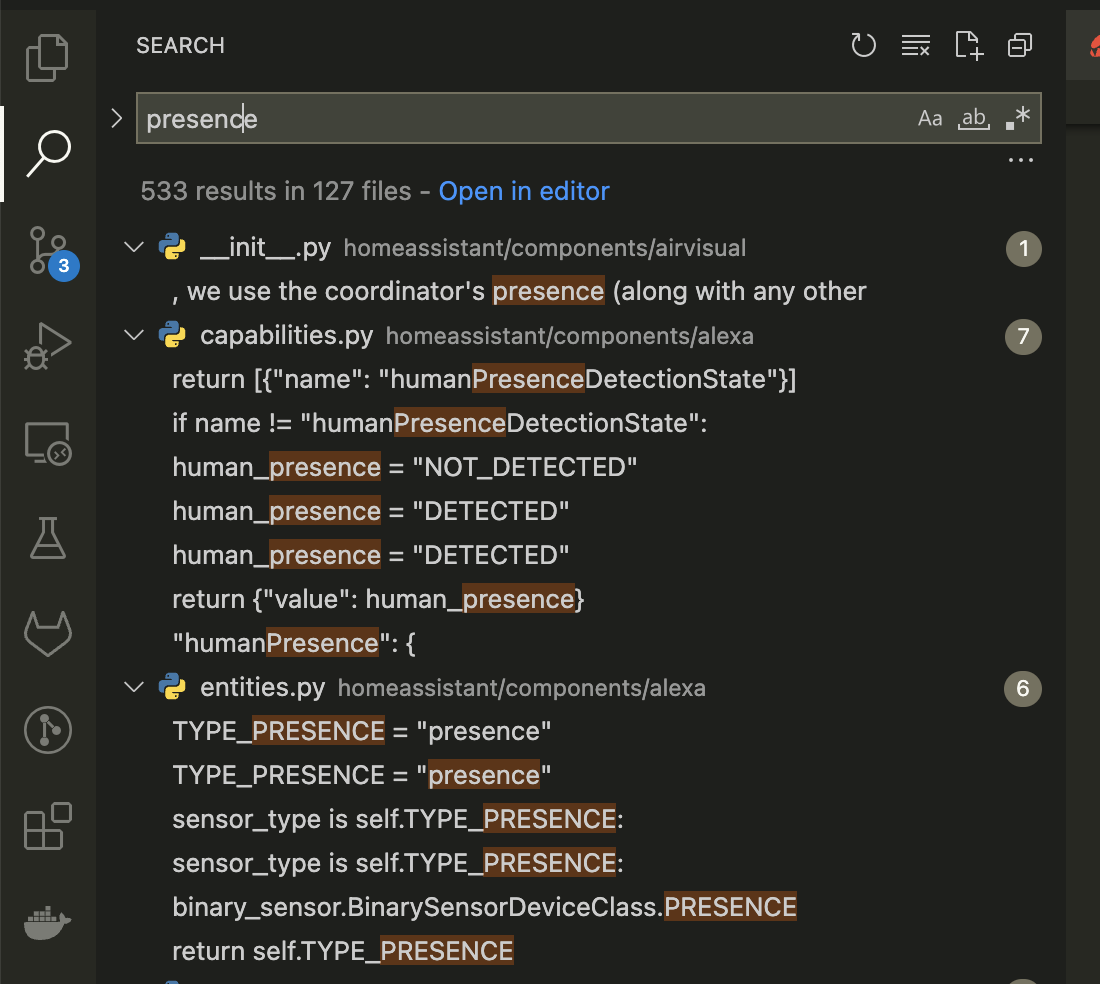This screenshot has width=1100, height=984.
Task: Select the Source Control icon showing 3 changes
Action: tap(47, 250)
